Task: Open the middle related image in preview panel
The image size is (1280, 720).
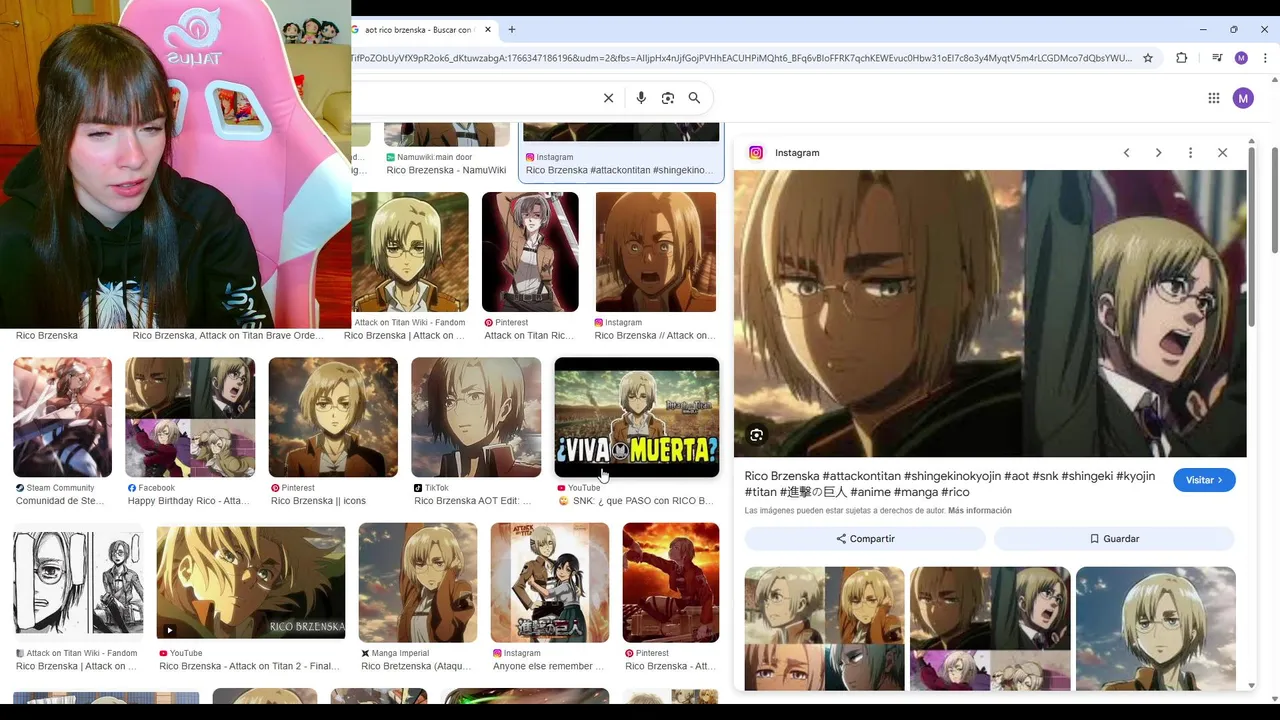Action: pyautogui.click(x=990, y=628)
